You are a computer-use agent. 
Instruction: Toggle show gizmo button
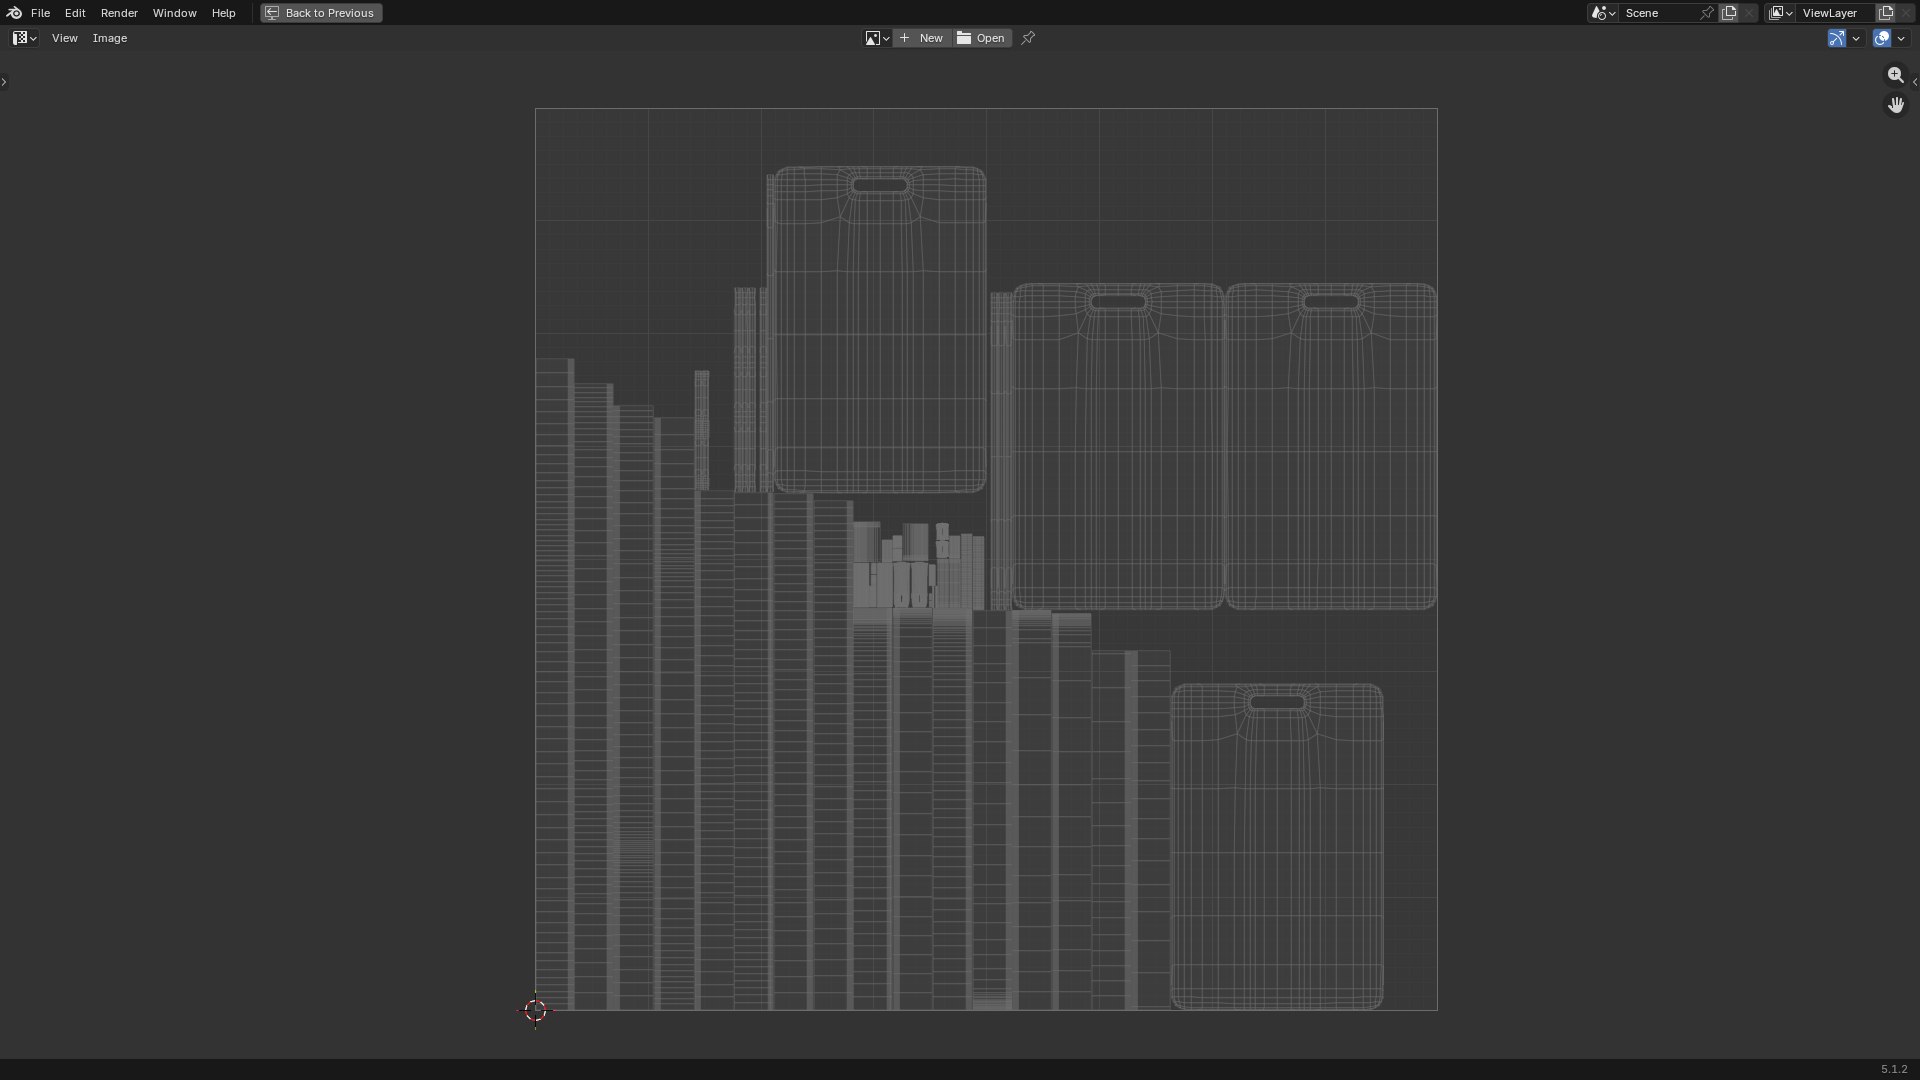[1837, 38]
